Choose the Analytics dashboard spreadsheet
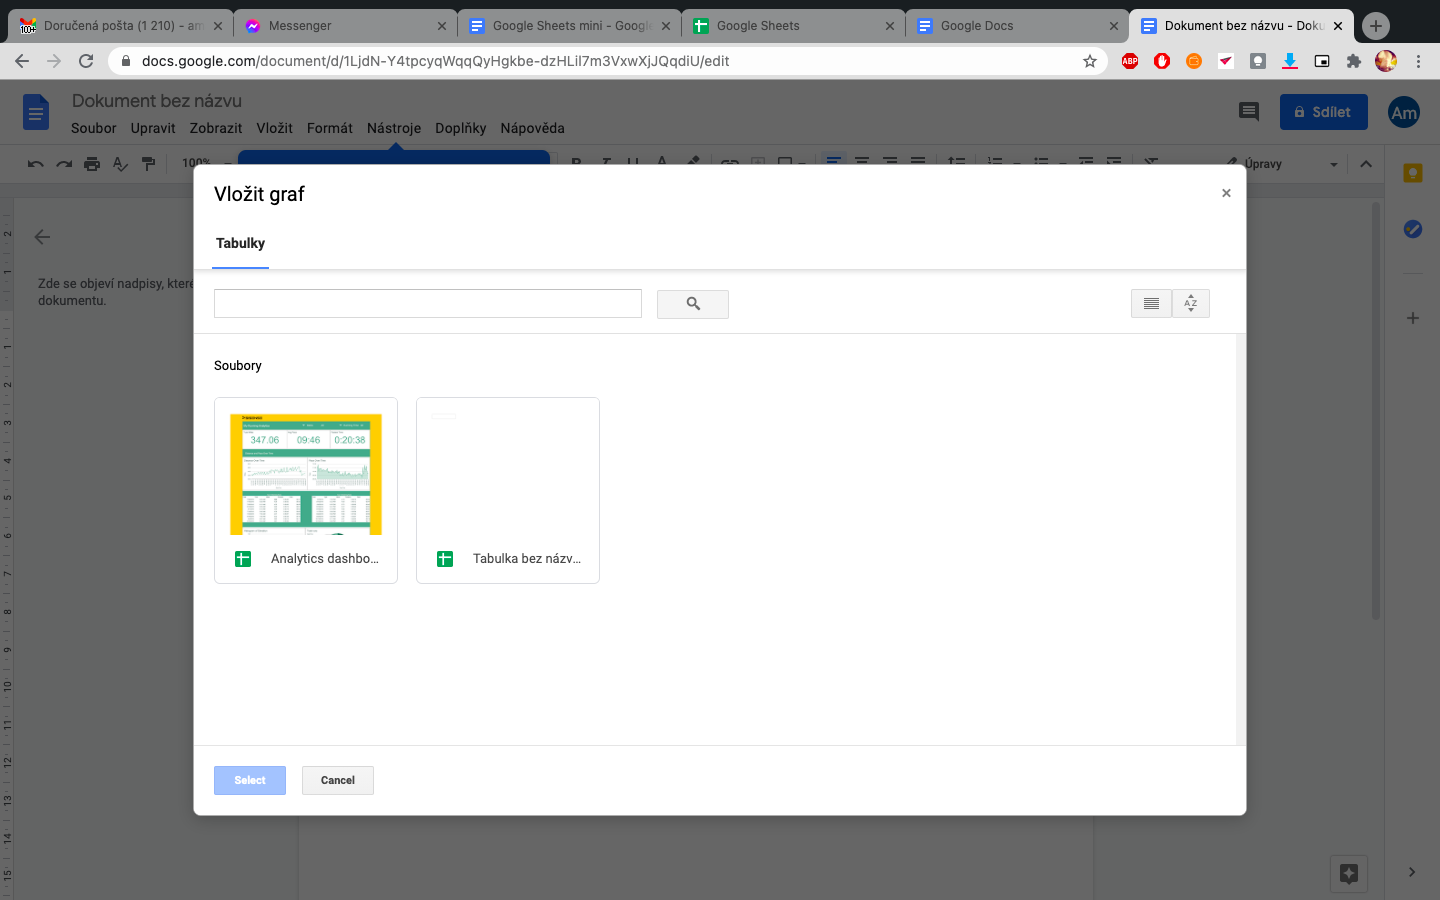Image resolution: width=1440 pixels, height=900 pixels. click(x=306, y=490)
